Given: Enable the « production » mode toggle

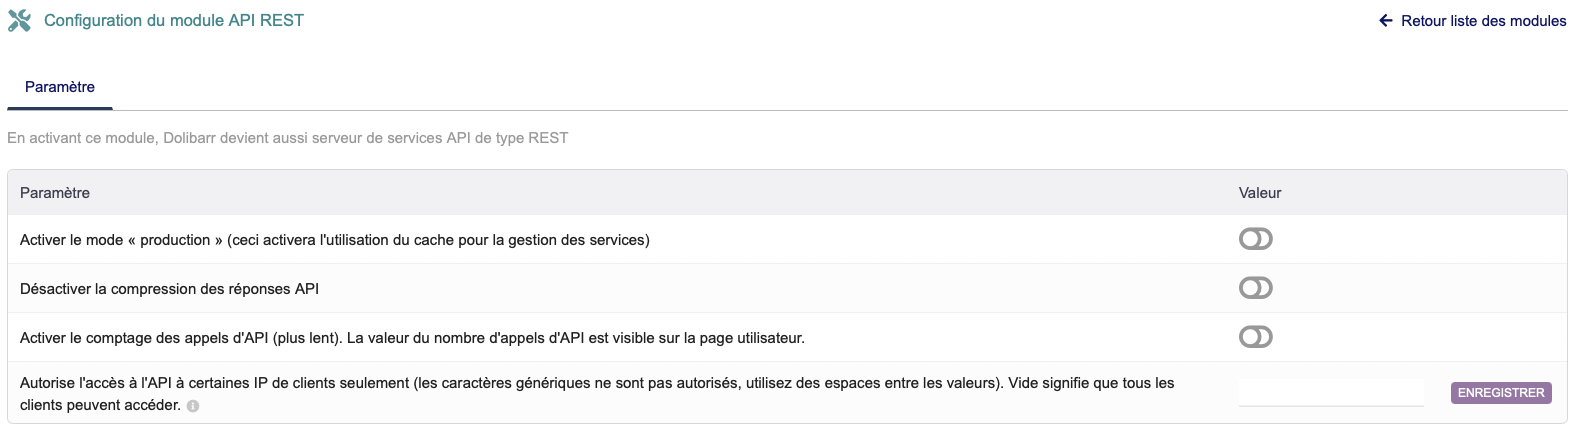Looking at the screenshot, I should click(1255, 239).
